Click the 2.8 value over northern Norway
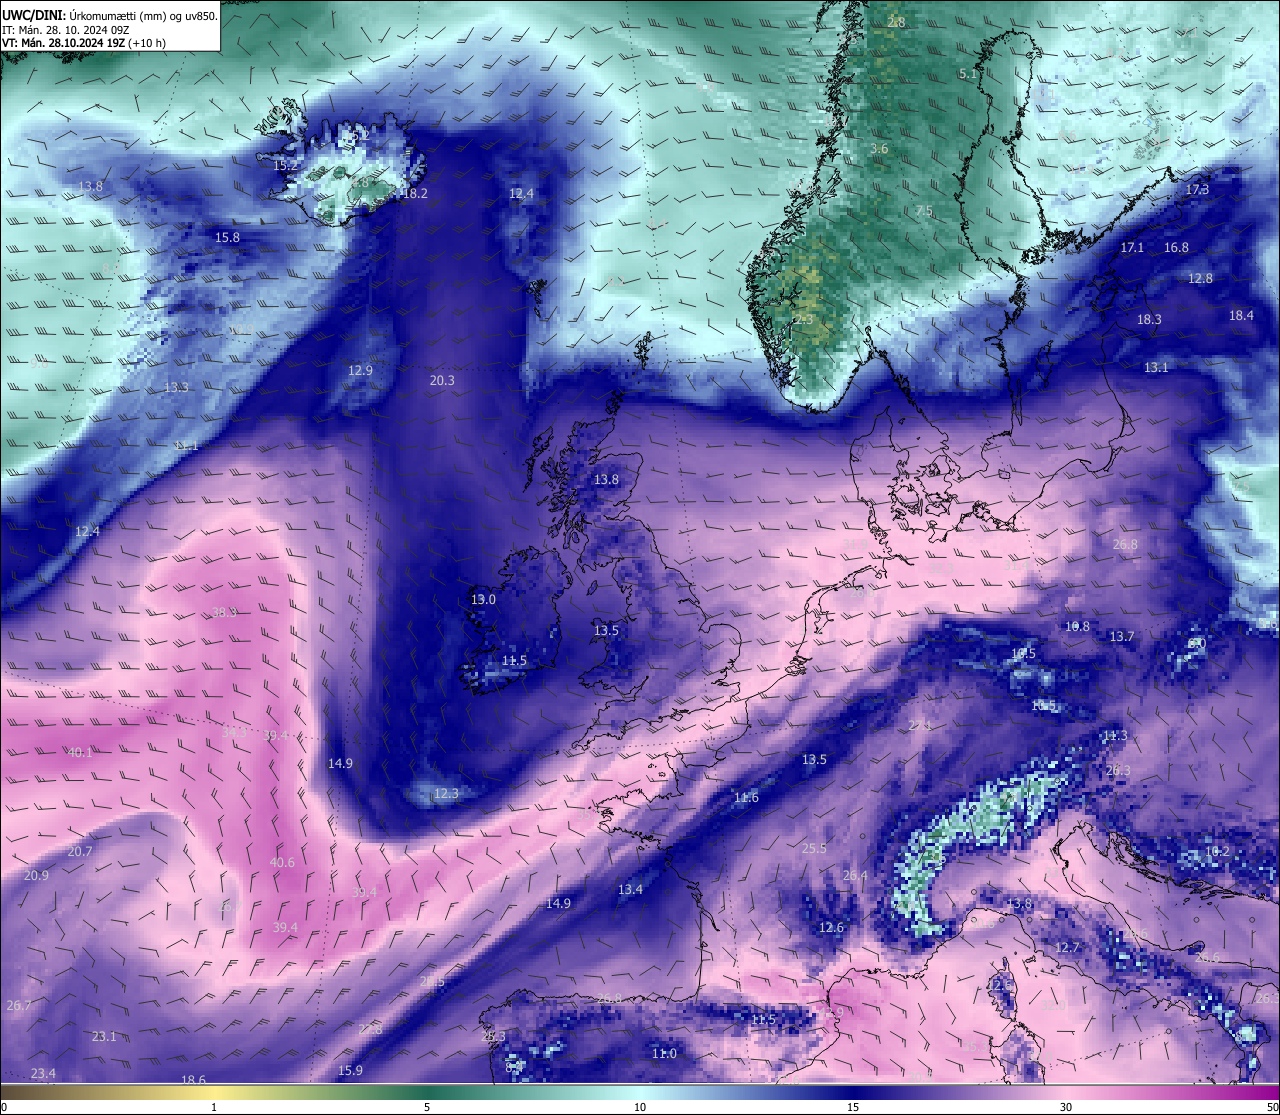This screenshot has height=1115, width=1280. pyautogui.click(x=896, y=22)
